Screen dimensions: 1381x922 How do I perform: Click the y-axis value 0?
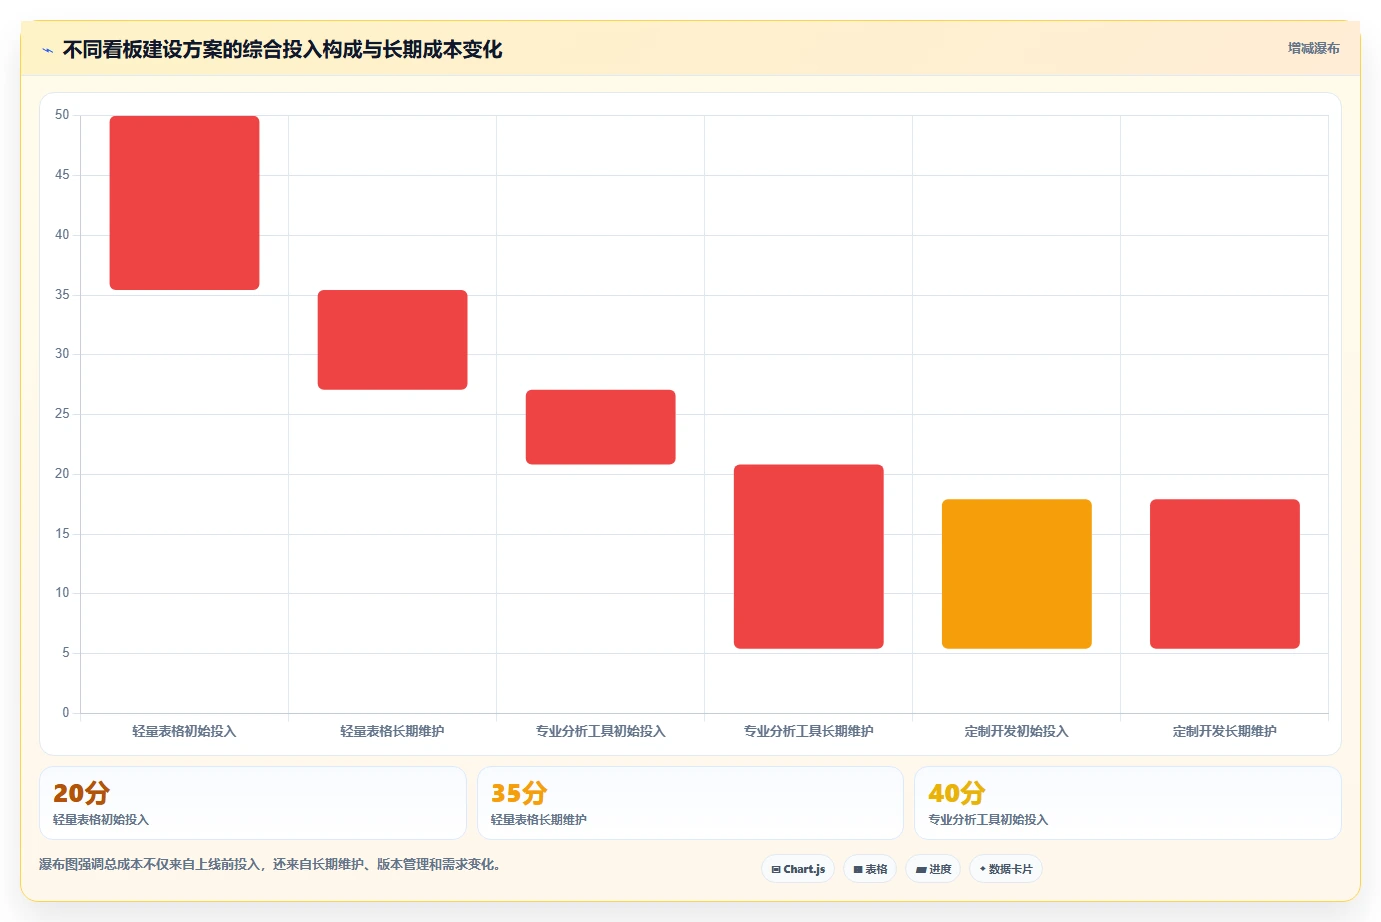[66, 712]
